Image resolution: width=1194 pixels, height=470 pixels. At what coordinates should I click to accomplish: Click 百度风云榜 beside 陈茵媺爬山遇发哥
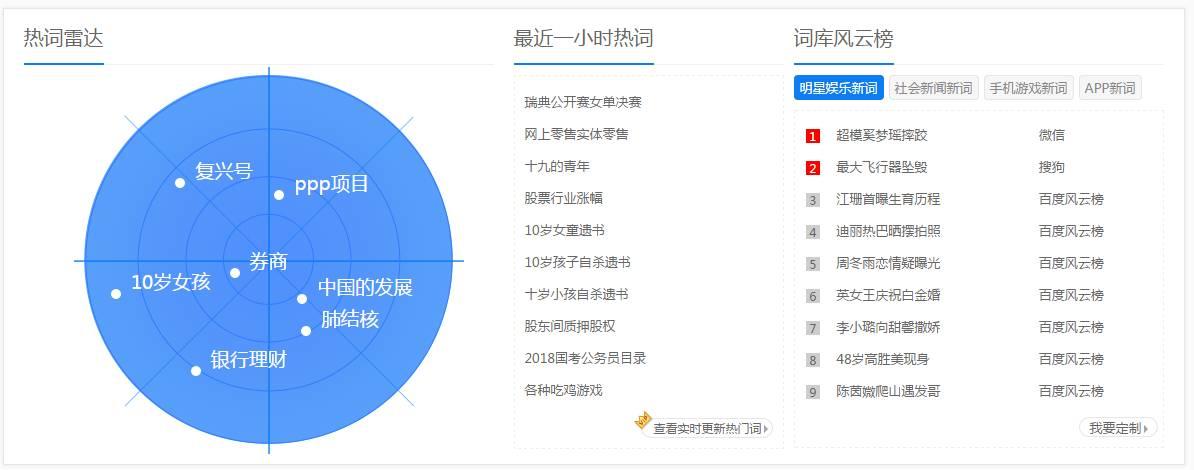coord(1071,392)
